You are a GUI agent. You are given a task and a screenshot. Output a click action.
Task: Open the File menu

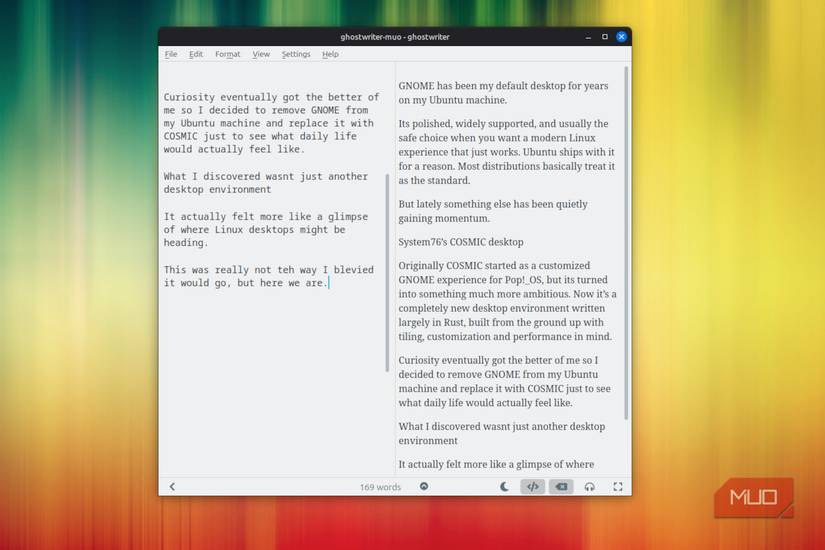170,54
